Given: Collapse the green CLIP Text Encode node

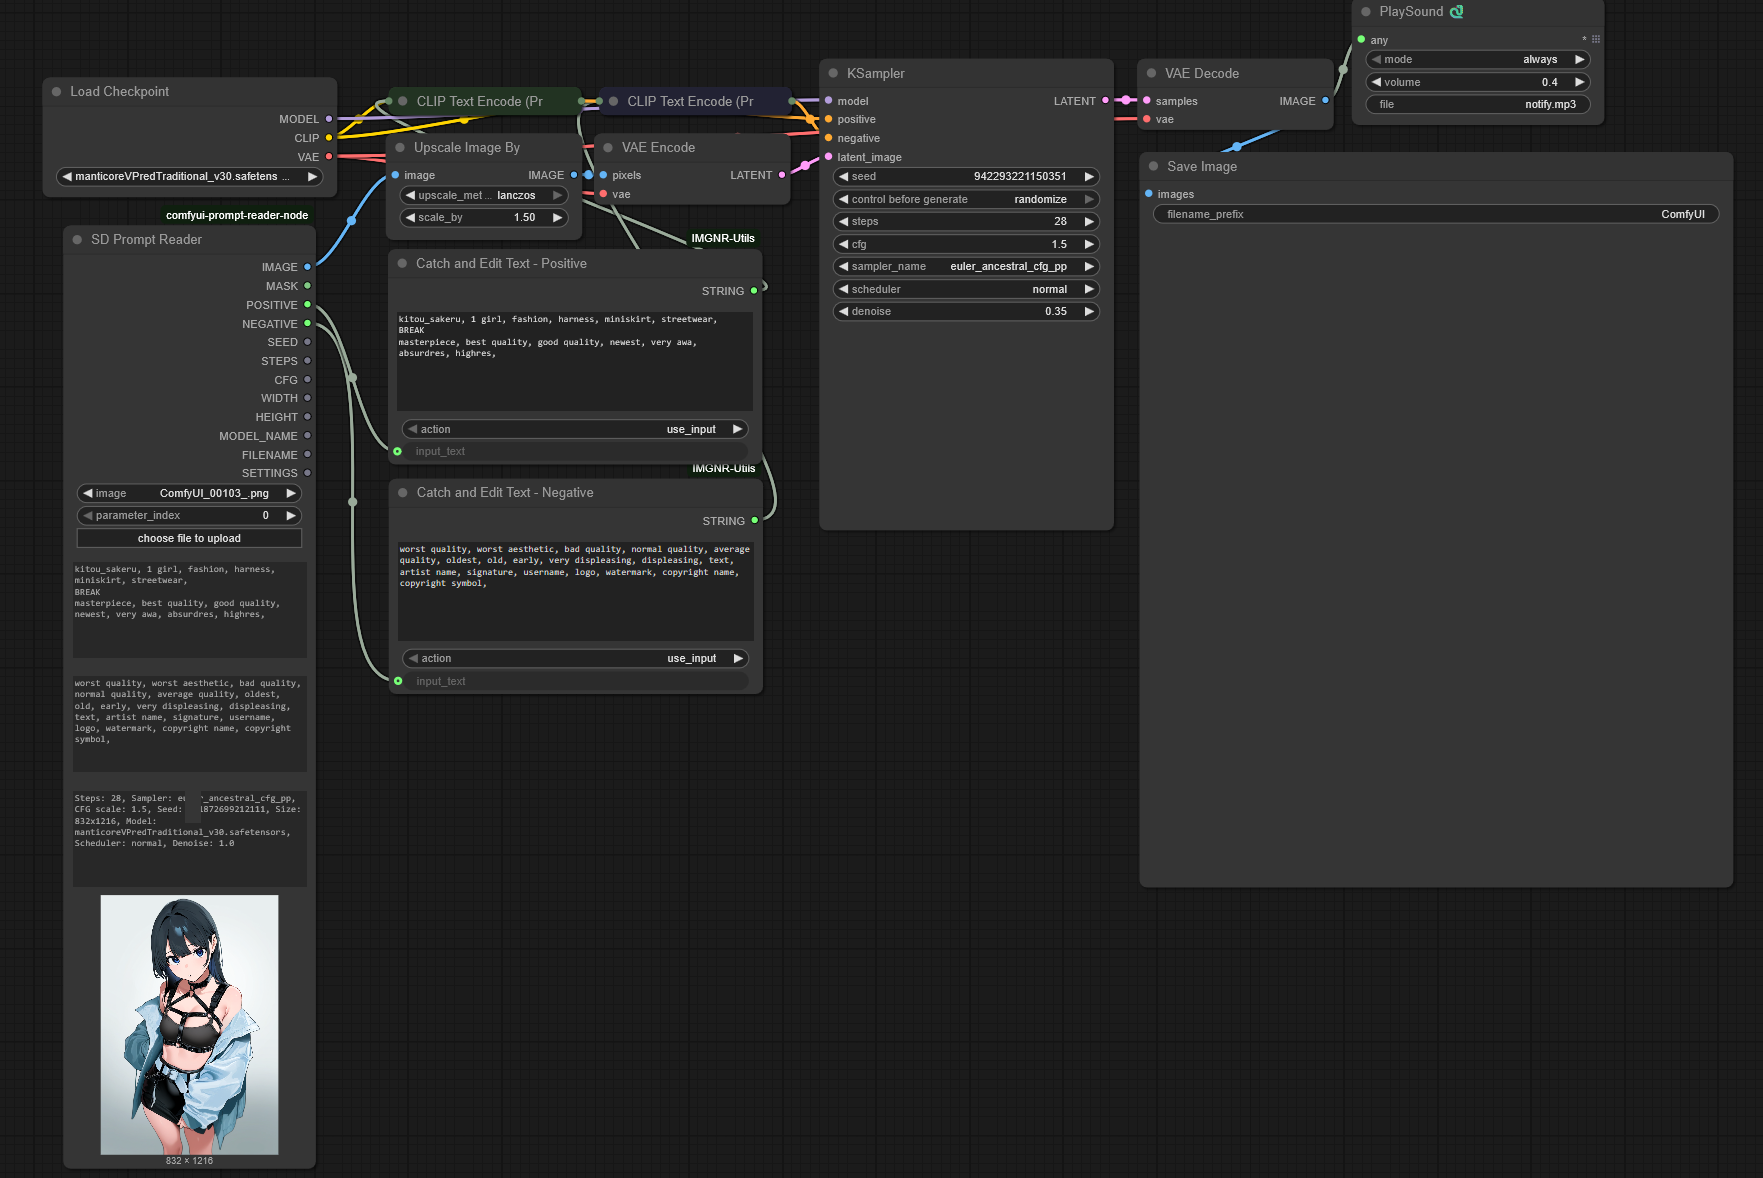Looking at the screenshot, I should pyautogui.click(x=403, y=101).
